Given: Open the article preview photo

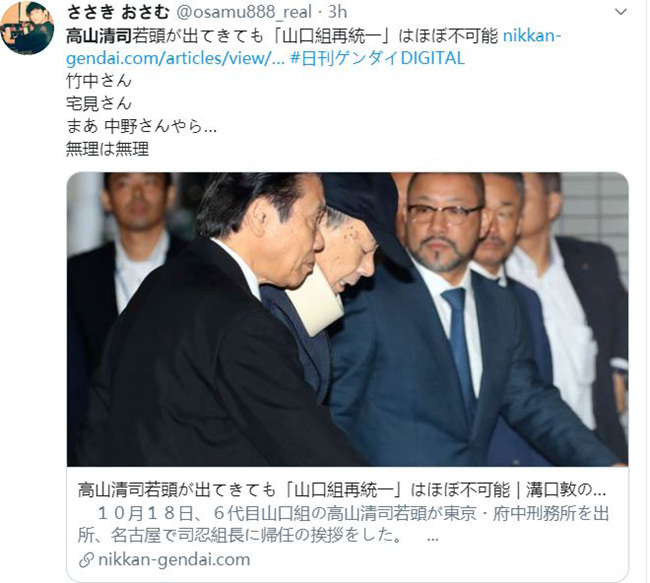Looking at the screenshot, I should coord(347,319).
